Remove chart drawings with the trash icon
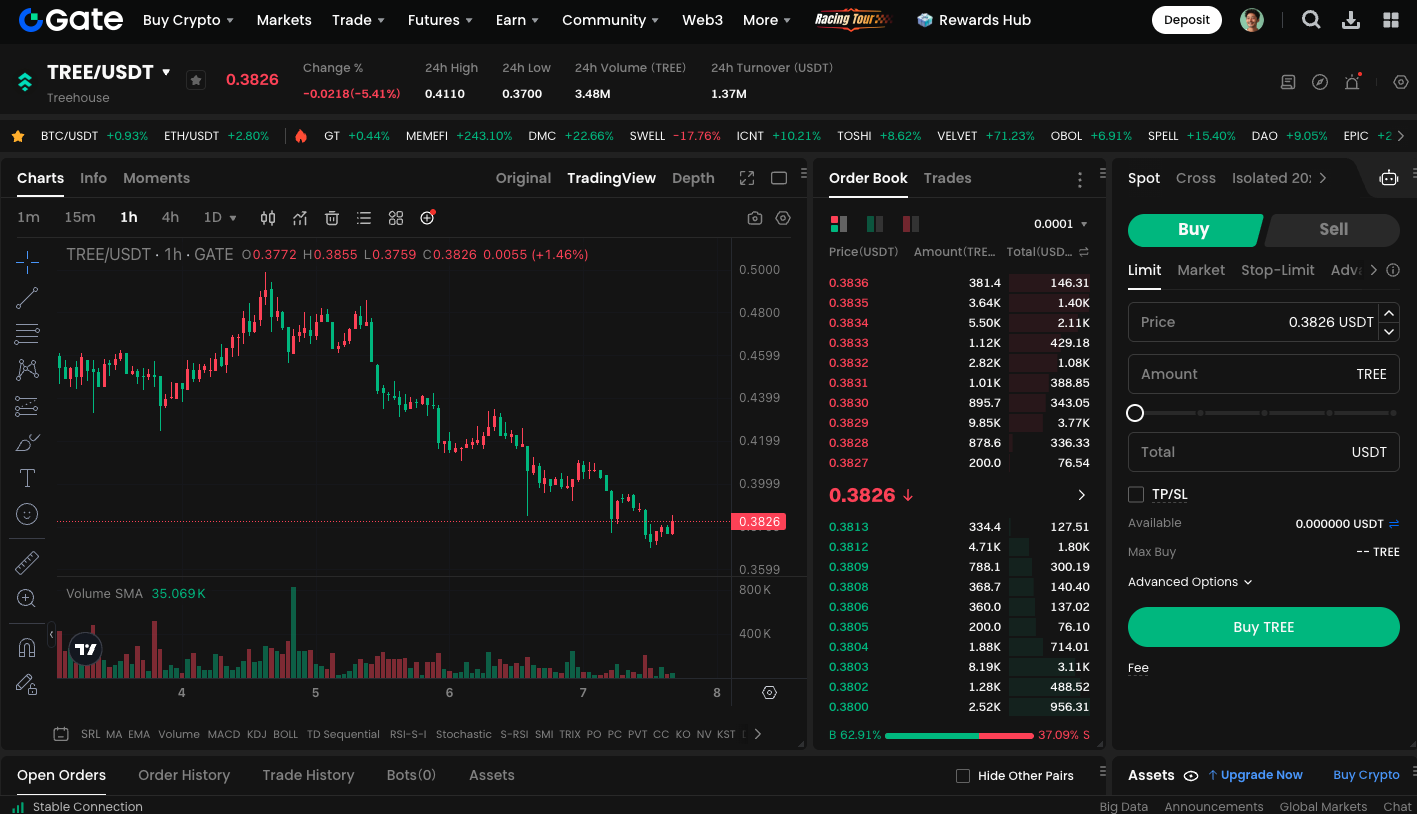 [x=332, y=218]
